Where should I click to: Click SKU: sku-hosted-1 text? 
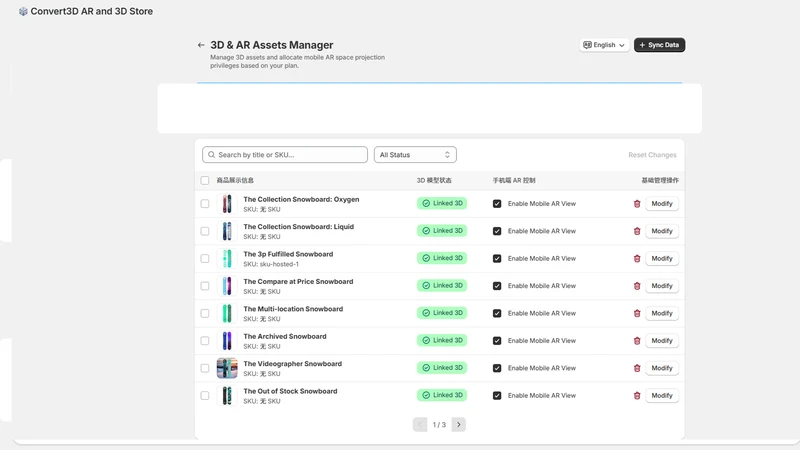(271, 264)
